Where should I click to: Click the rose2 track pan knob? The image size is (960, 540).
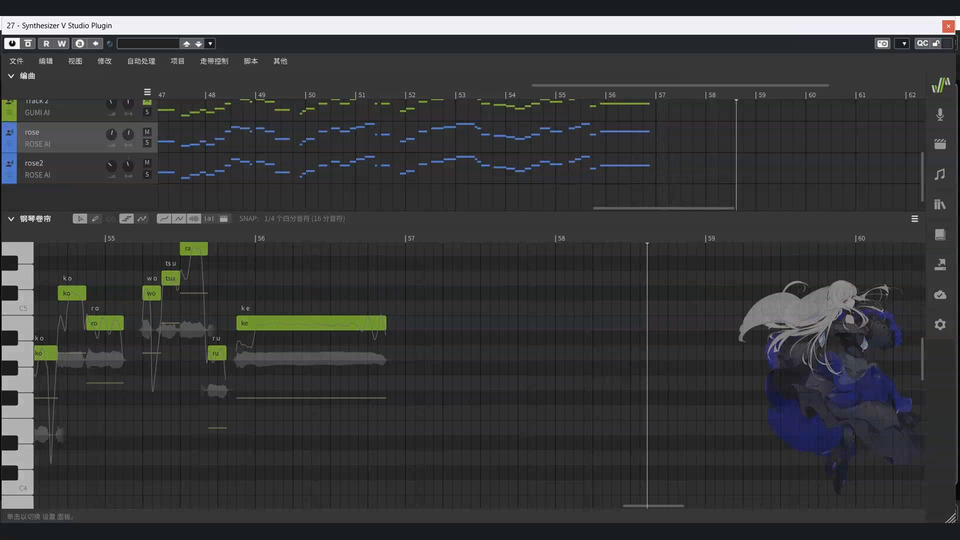[x=128, y=165]
